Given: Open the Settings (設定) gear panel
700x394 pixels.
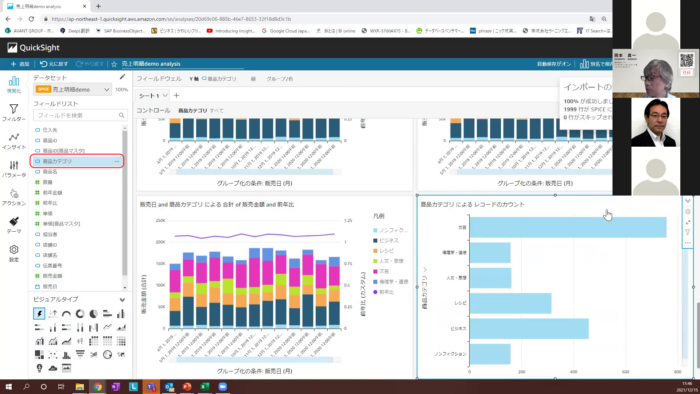Looking at the screenshot, I should [14, 253].
